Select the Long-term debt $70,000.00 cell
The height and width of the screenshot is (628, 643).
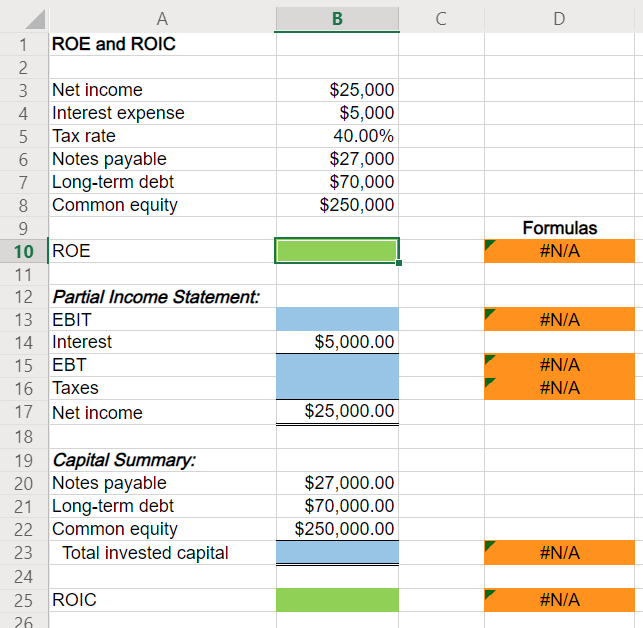tap(337, 506)
